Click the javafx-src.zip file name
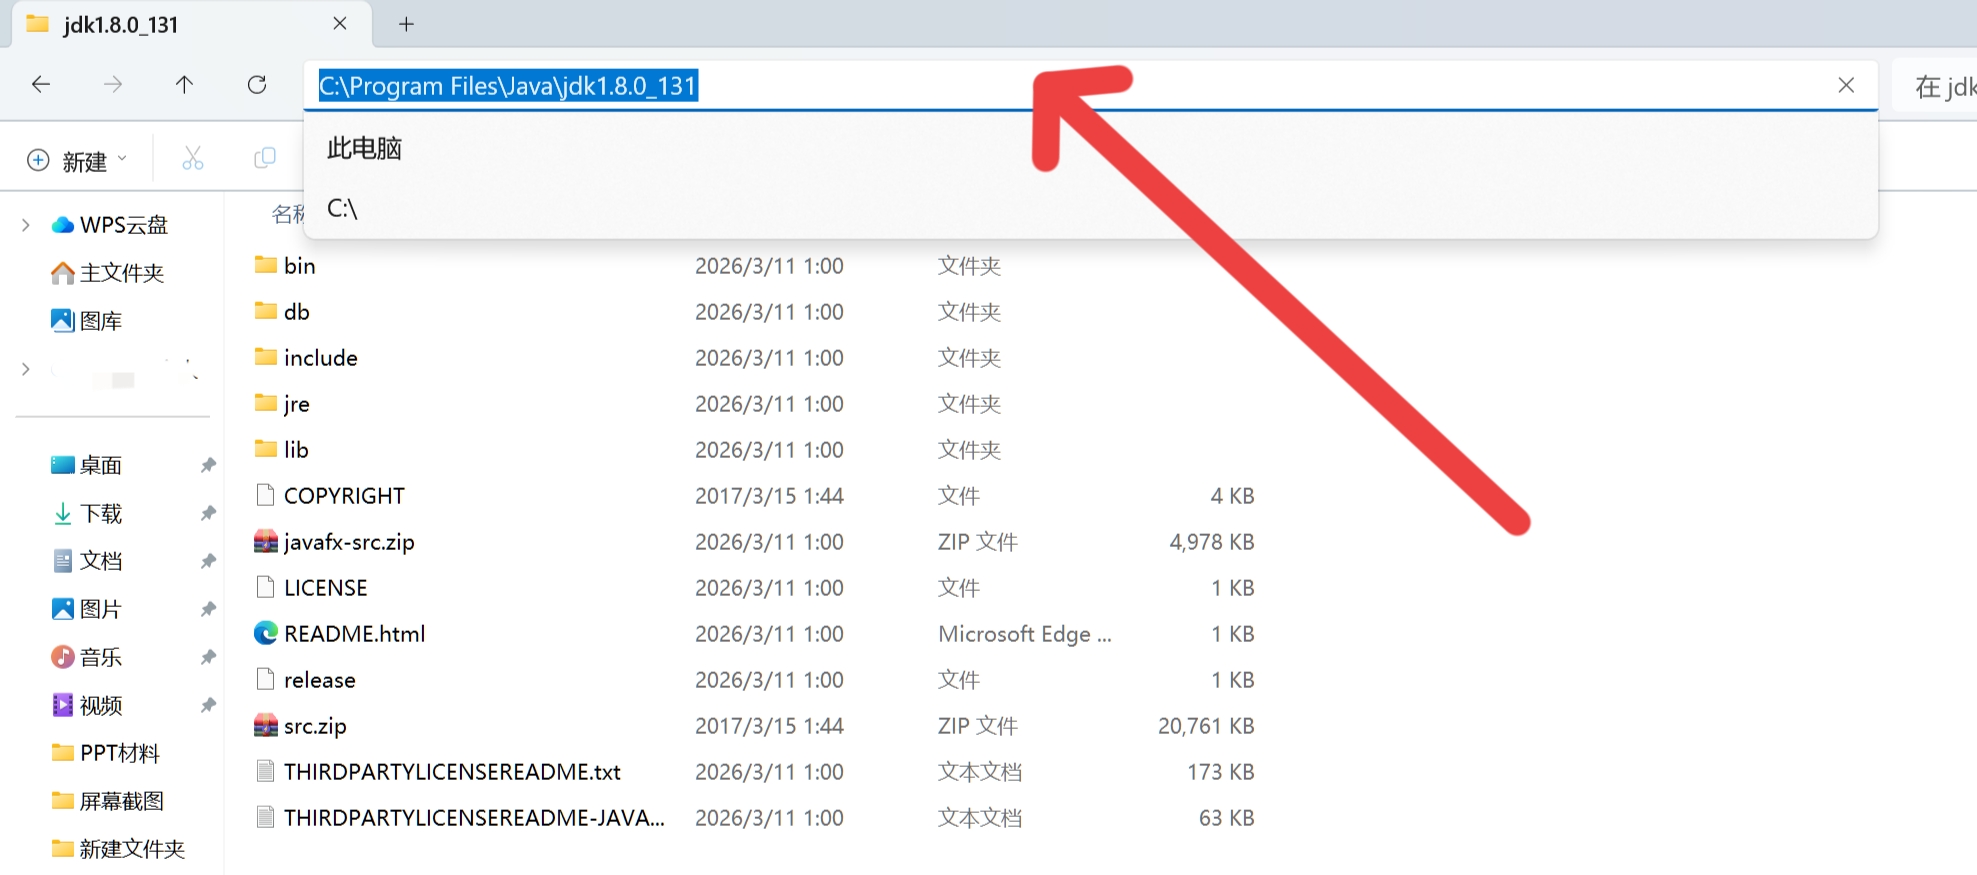1977x875 pixels. coord(349,542)
